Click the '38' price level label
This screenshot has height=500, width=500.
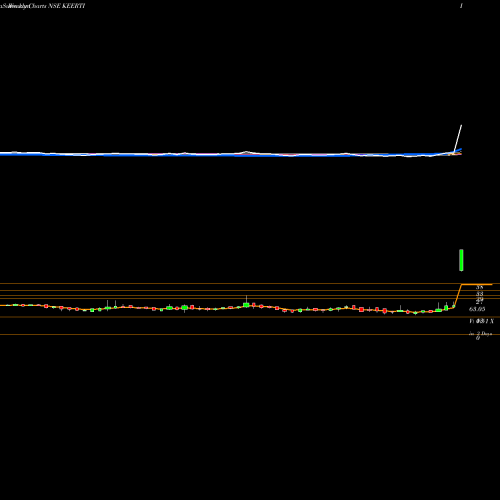(x=480, y=287)
